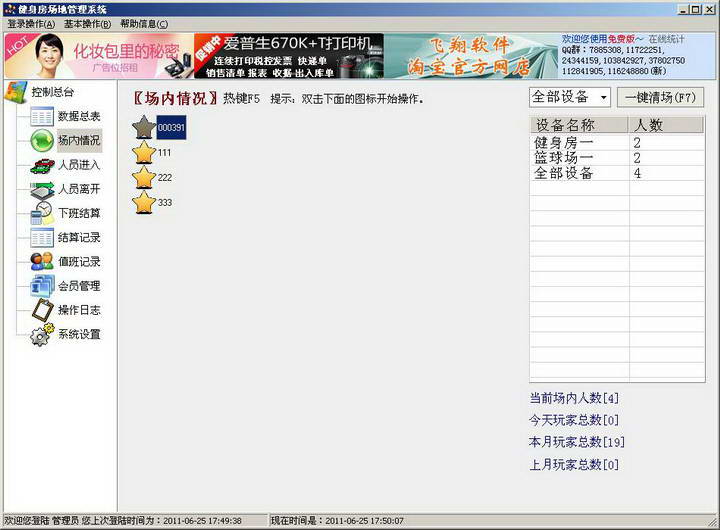Open 系统设置 gear icon
The image size is (720, 530).
point(42,334)
